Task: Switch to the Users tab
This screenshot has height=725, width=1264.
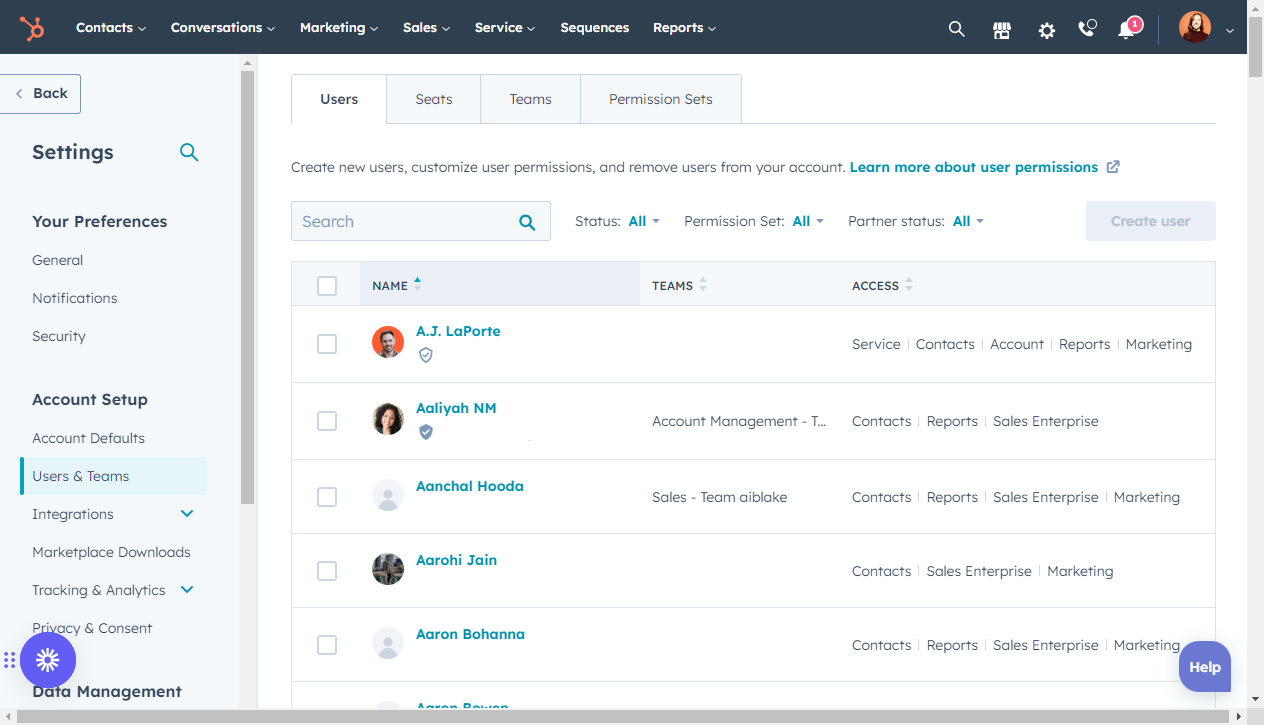Action: pos(339,99)
